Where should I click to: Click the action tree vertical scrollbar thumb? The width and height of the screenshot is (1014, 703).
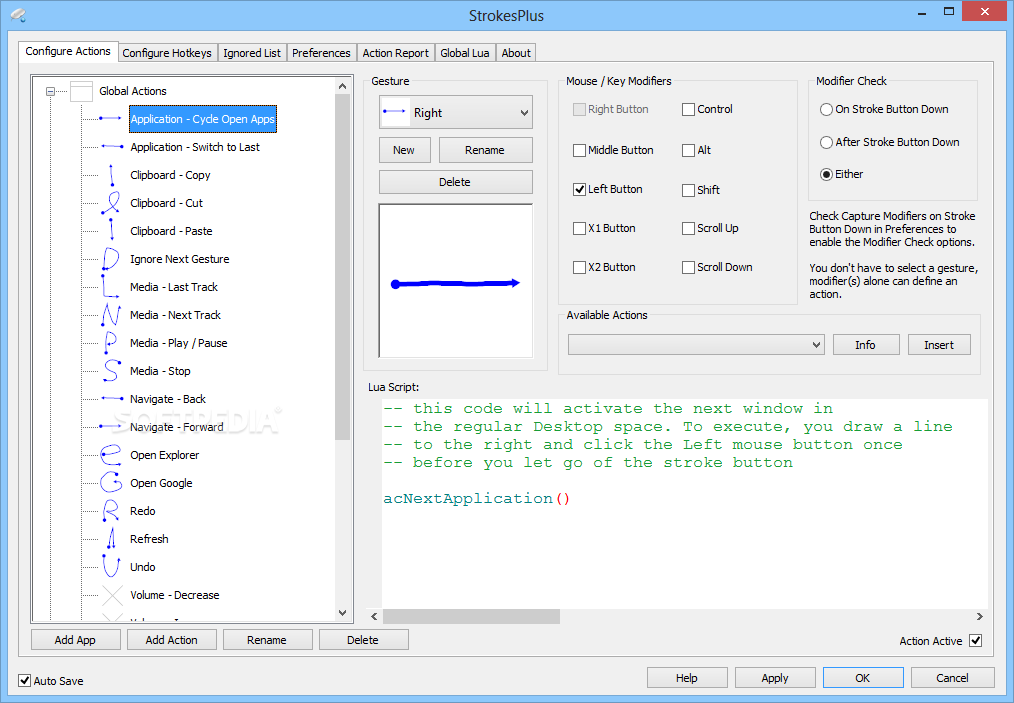tap(343, 267)
